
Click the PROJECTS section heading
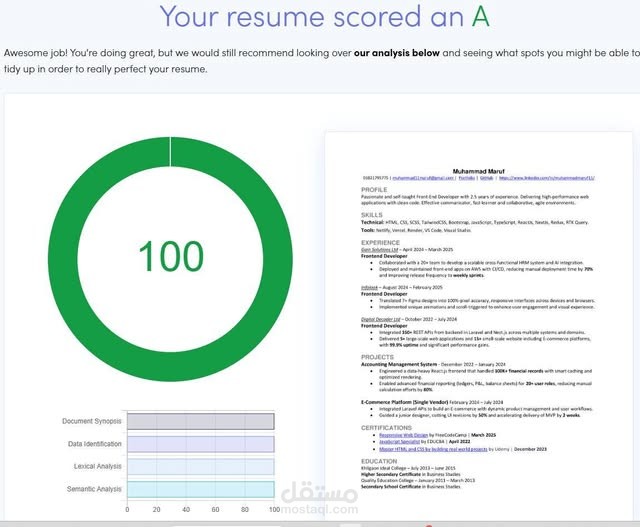[x=377, y=357]
